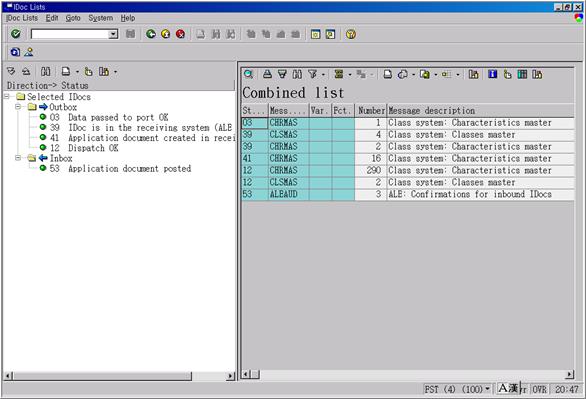Viewport: 586px width, 399px height.
Task: Click Sort ascending icon in list toolbar
Action: point(267,74)
